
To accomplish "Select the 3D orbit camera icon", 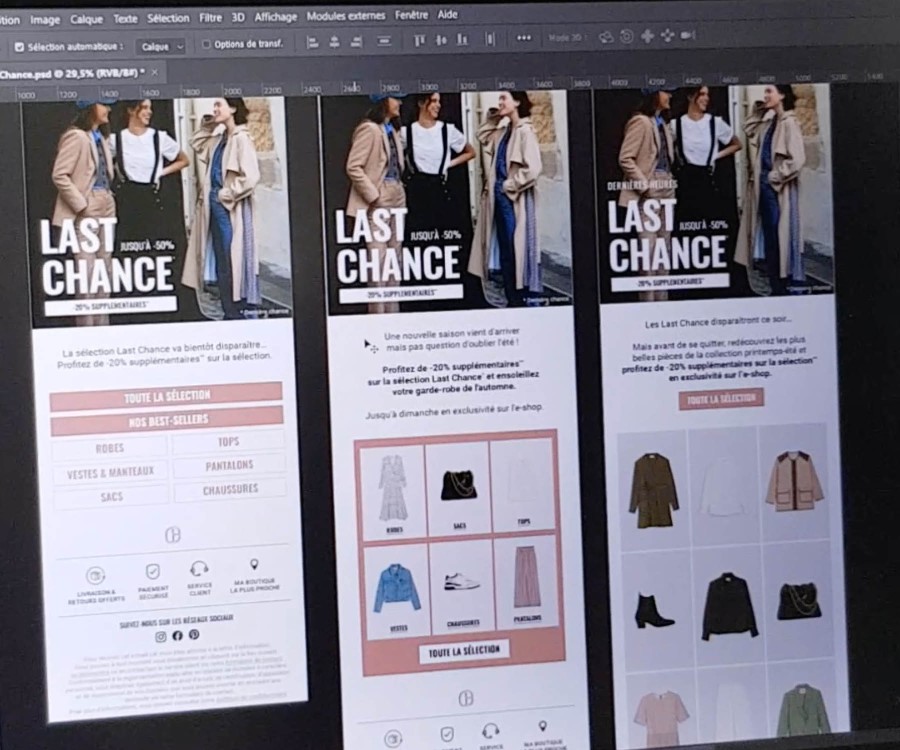I will tap(606, 36).
